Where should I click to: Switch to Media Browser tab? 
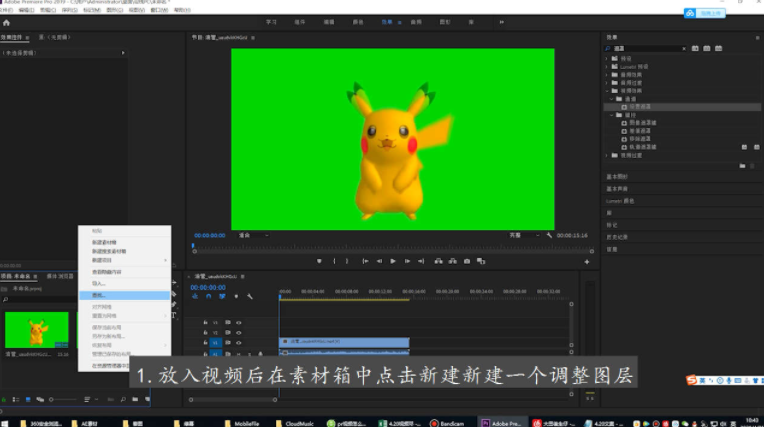point(60,276)
